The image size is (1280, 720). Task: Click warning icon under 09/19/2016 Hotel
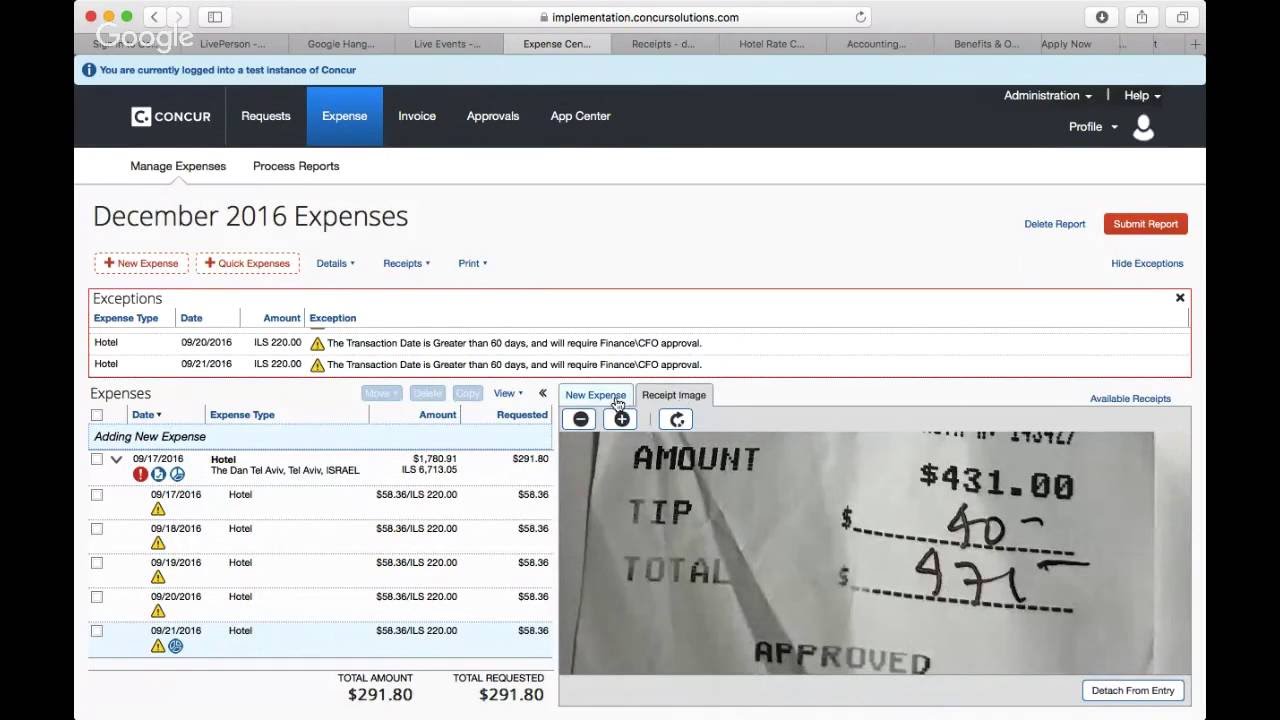158,577
